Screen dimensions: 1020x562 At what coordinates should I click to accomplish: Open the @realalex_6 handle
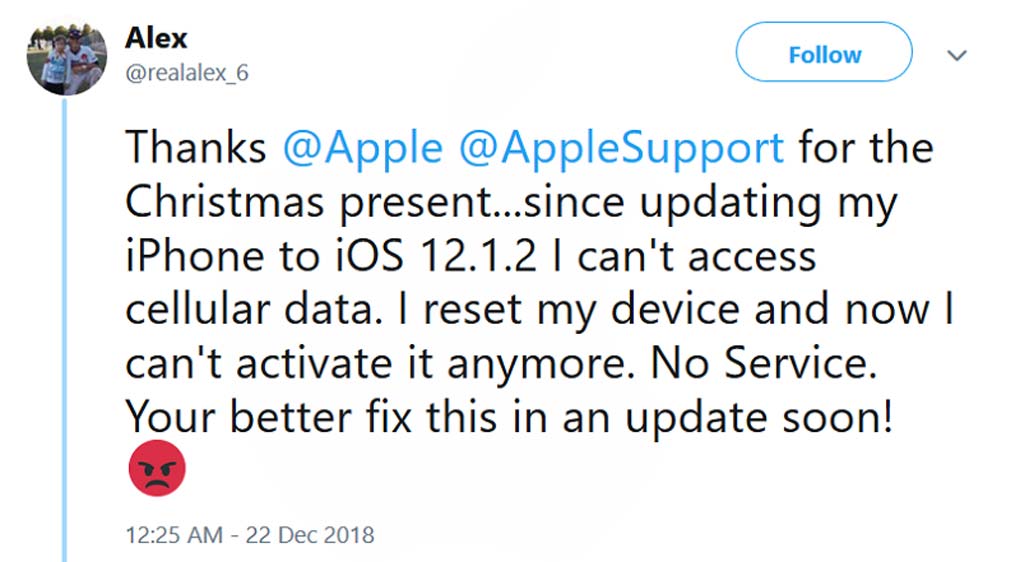click(x=186, y=73)
